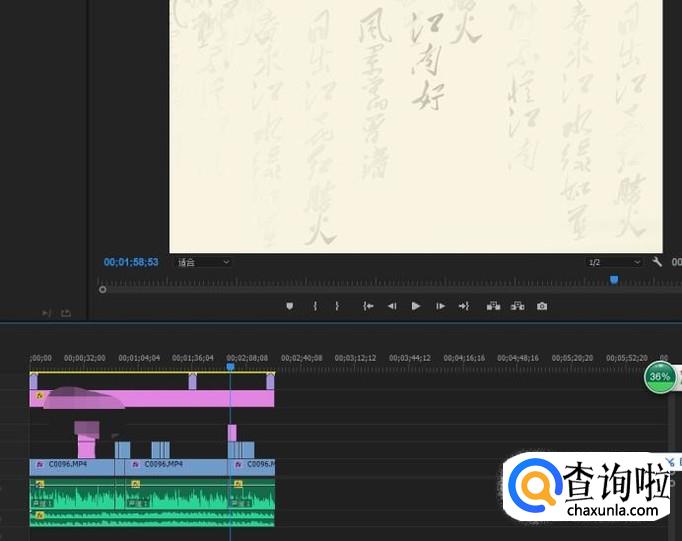682x541 pixels.
Task: Click the Extract button
Action: click(x=517, y=306)
